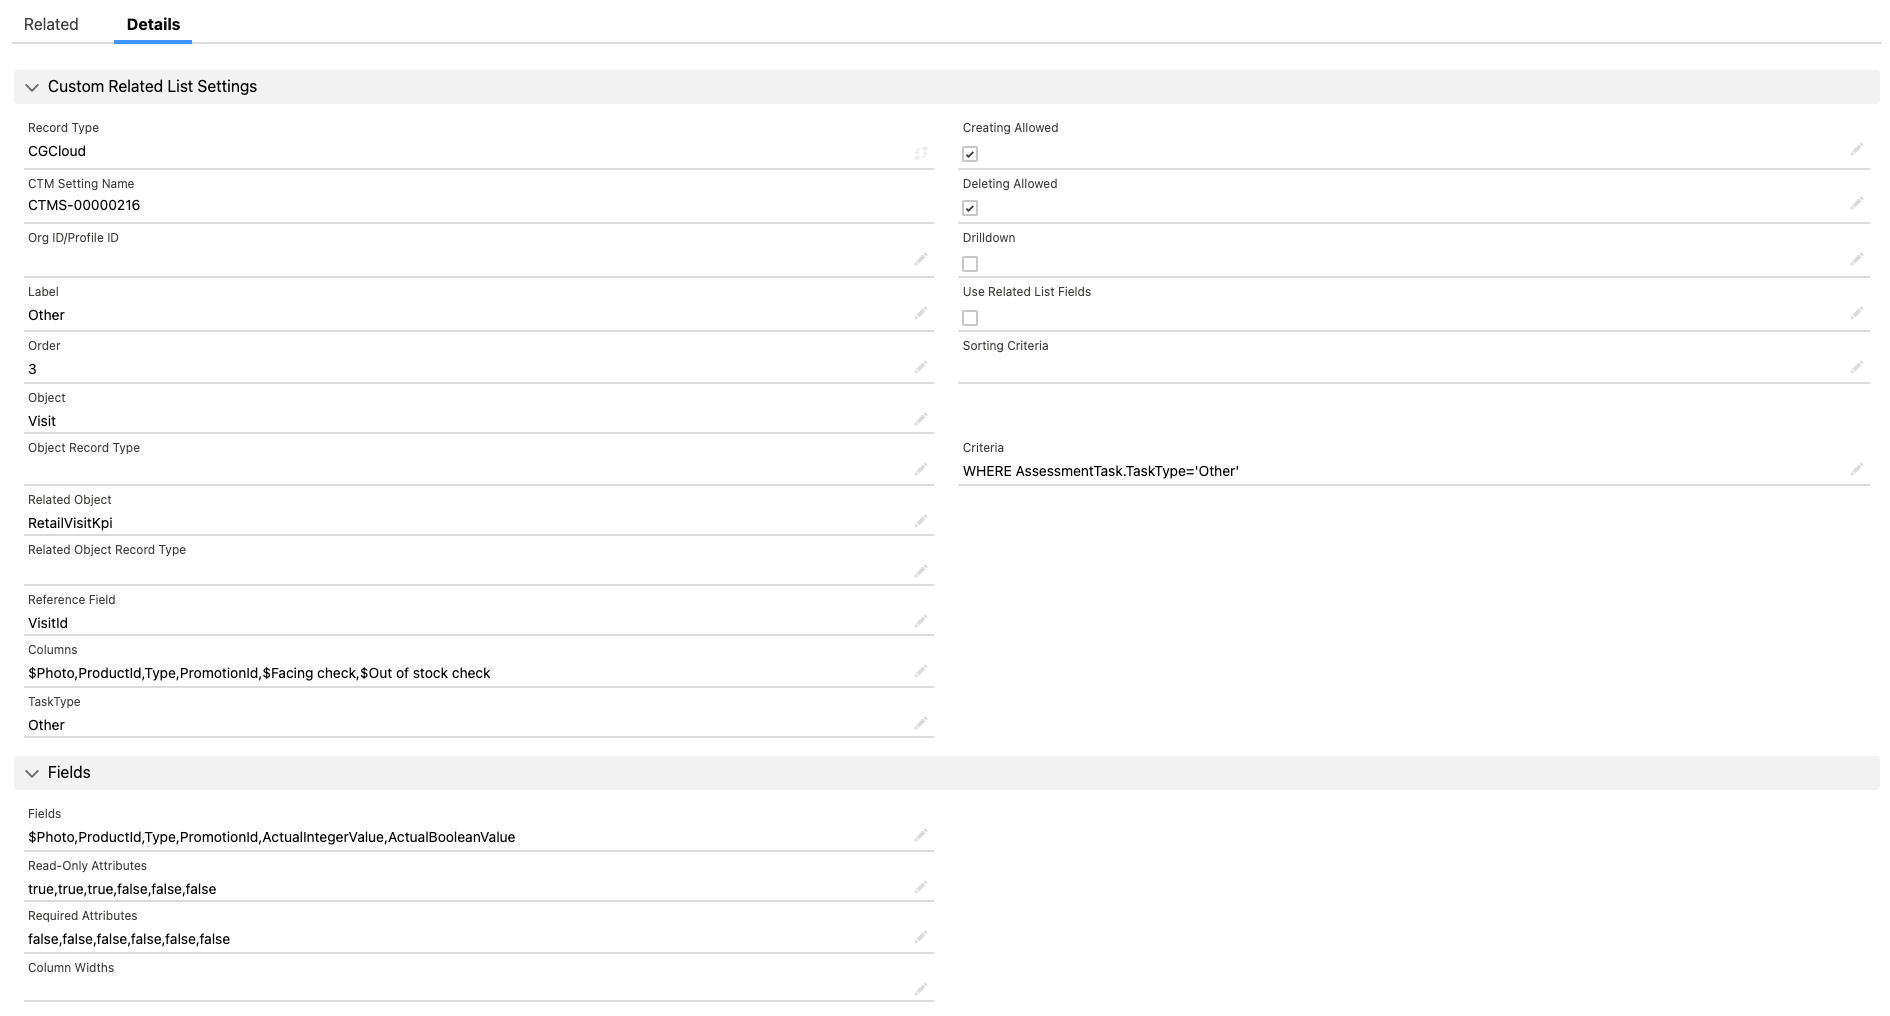Click the pencil icon next to Criteria
Image resolution: width=1890 pixels, height=1016 pixels.
1857,468
